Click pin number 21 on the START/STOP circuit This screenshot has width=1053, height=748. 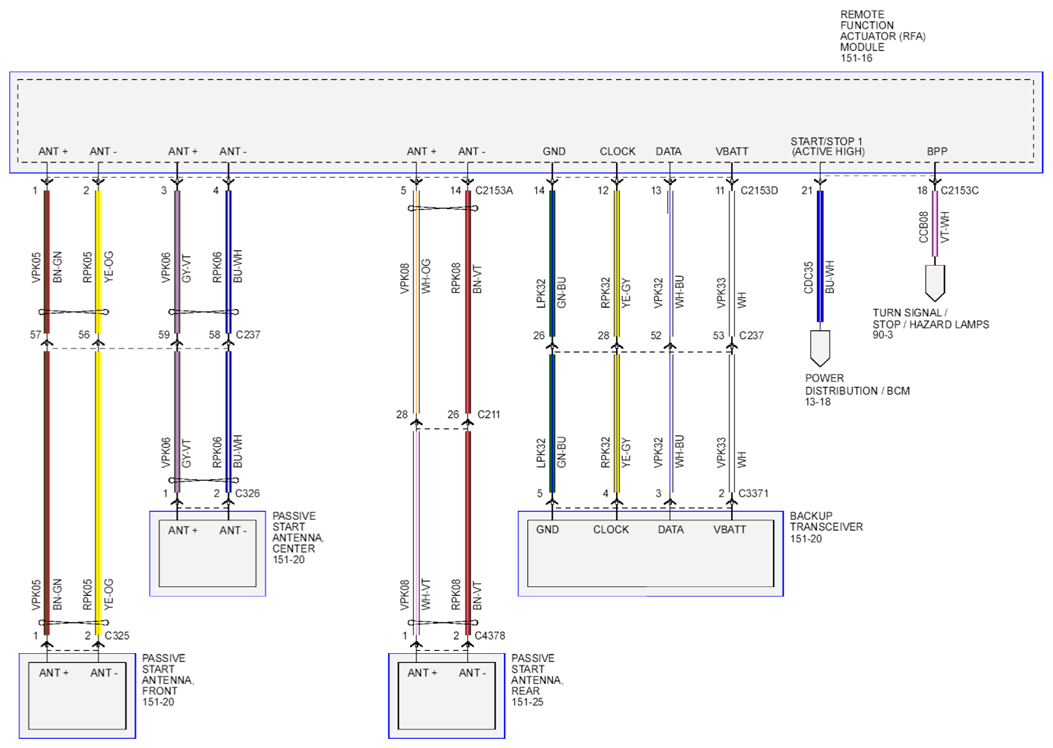pyautogui.click(x=807, y=191)
